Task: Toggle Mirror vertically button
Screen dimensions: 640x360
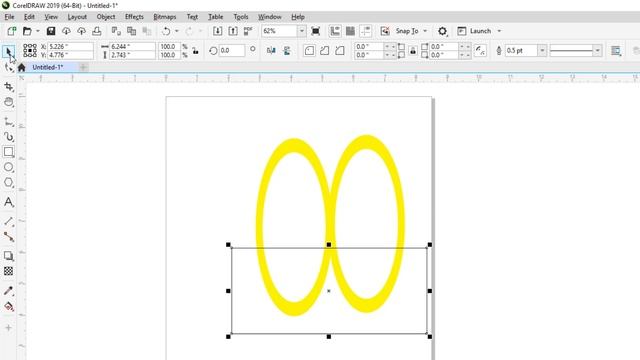Action: coord(287,51)
